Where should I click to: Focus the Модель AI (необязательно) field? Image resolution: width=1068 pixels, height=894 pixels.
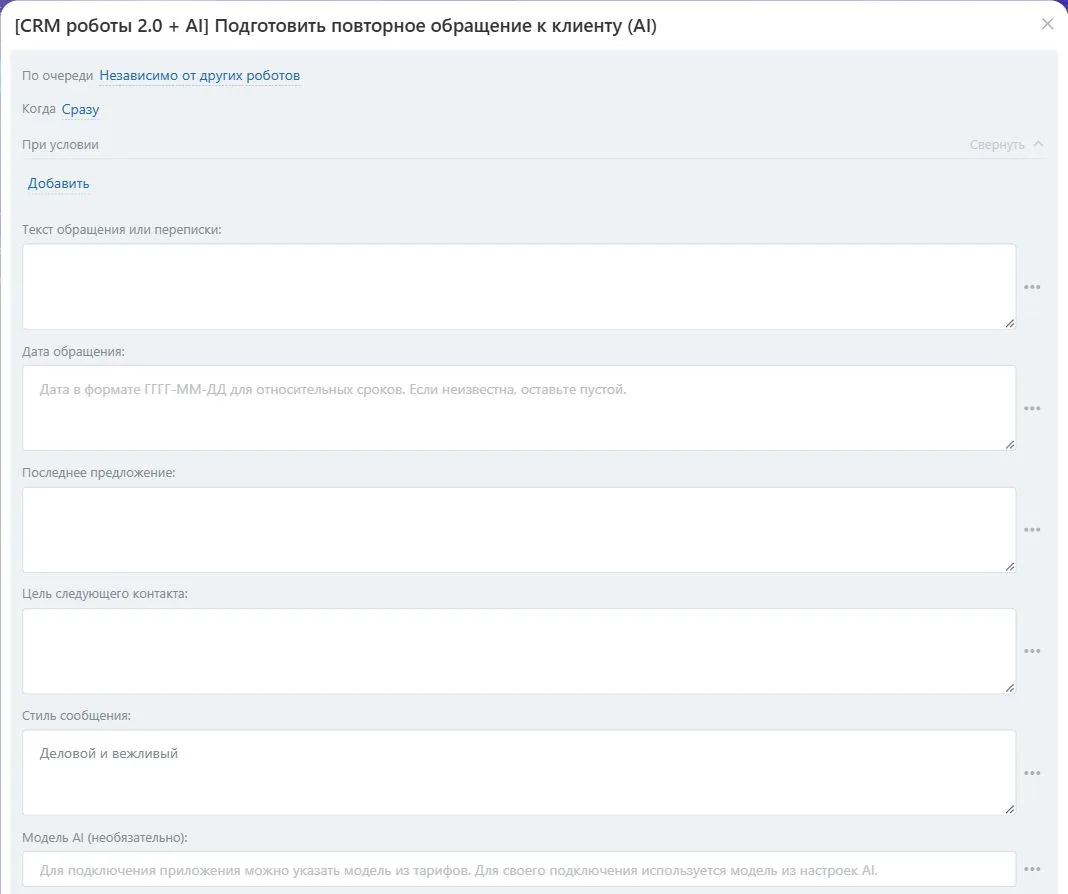point(519,870)
